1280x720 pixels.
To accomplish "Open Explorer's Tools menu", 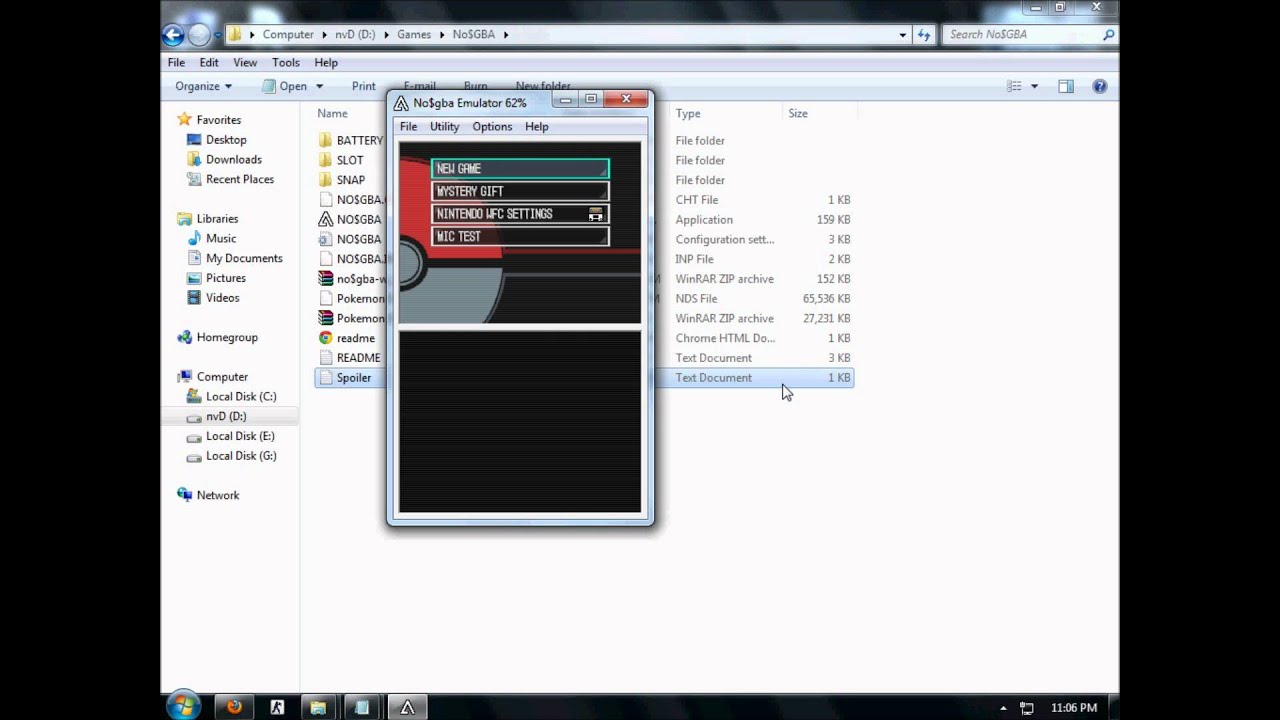I will coord(285,62).
